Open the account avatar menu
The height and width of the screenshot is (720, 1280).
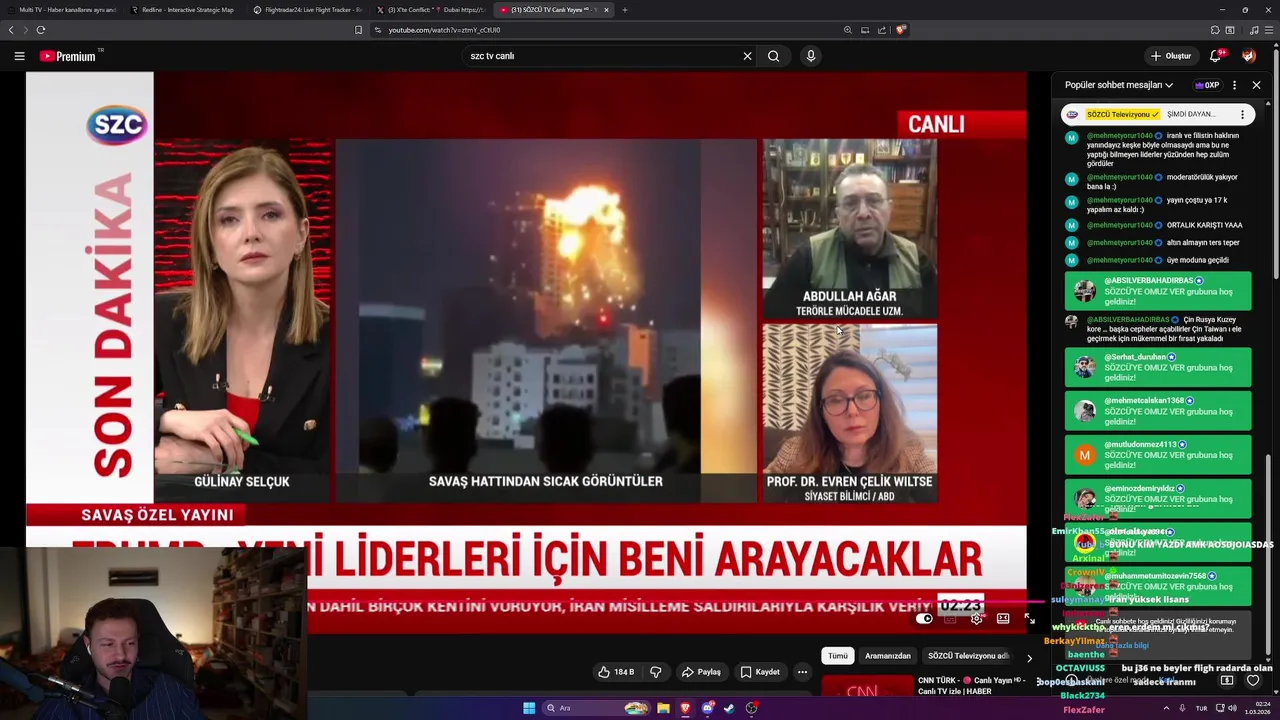[x=1249, y=56]
